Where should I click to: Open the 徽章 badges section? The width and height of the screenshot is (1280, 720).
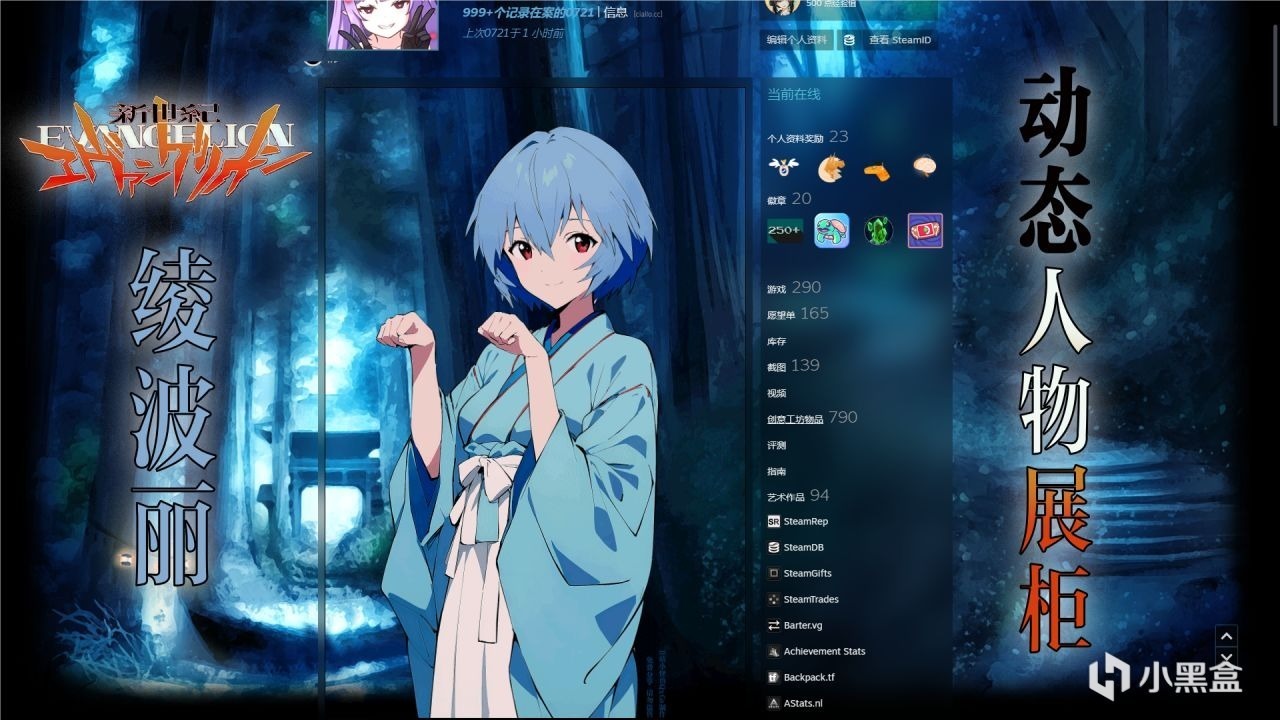coord(777,201)
